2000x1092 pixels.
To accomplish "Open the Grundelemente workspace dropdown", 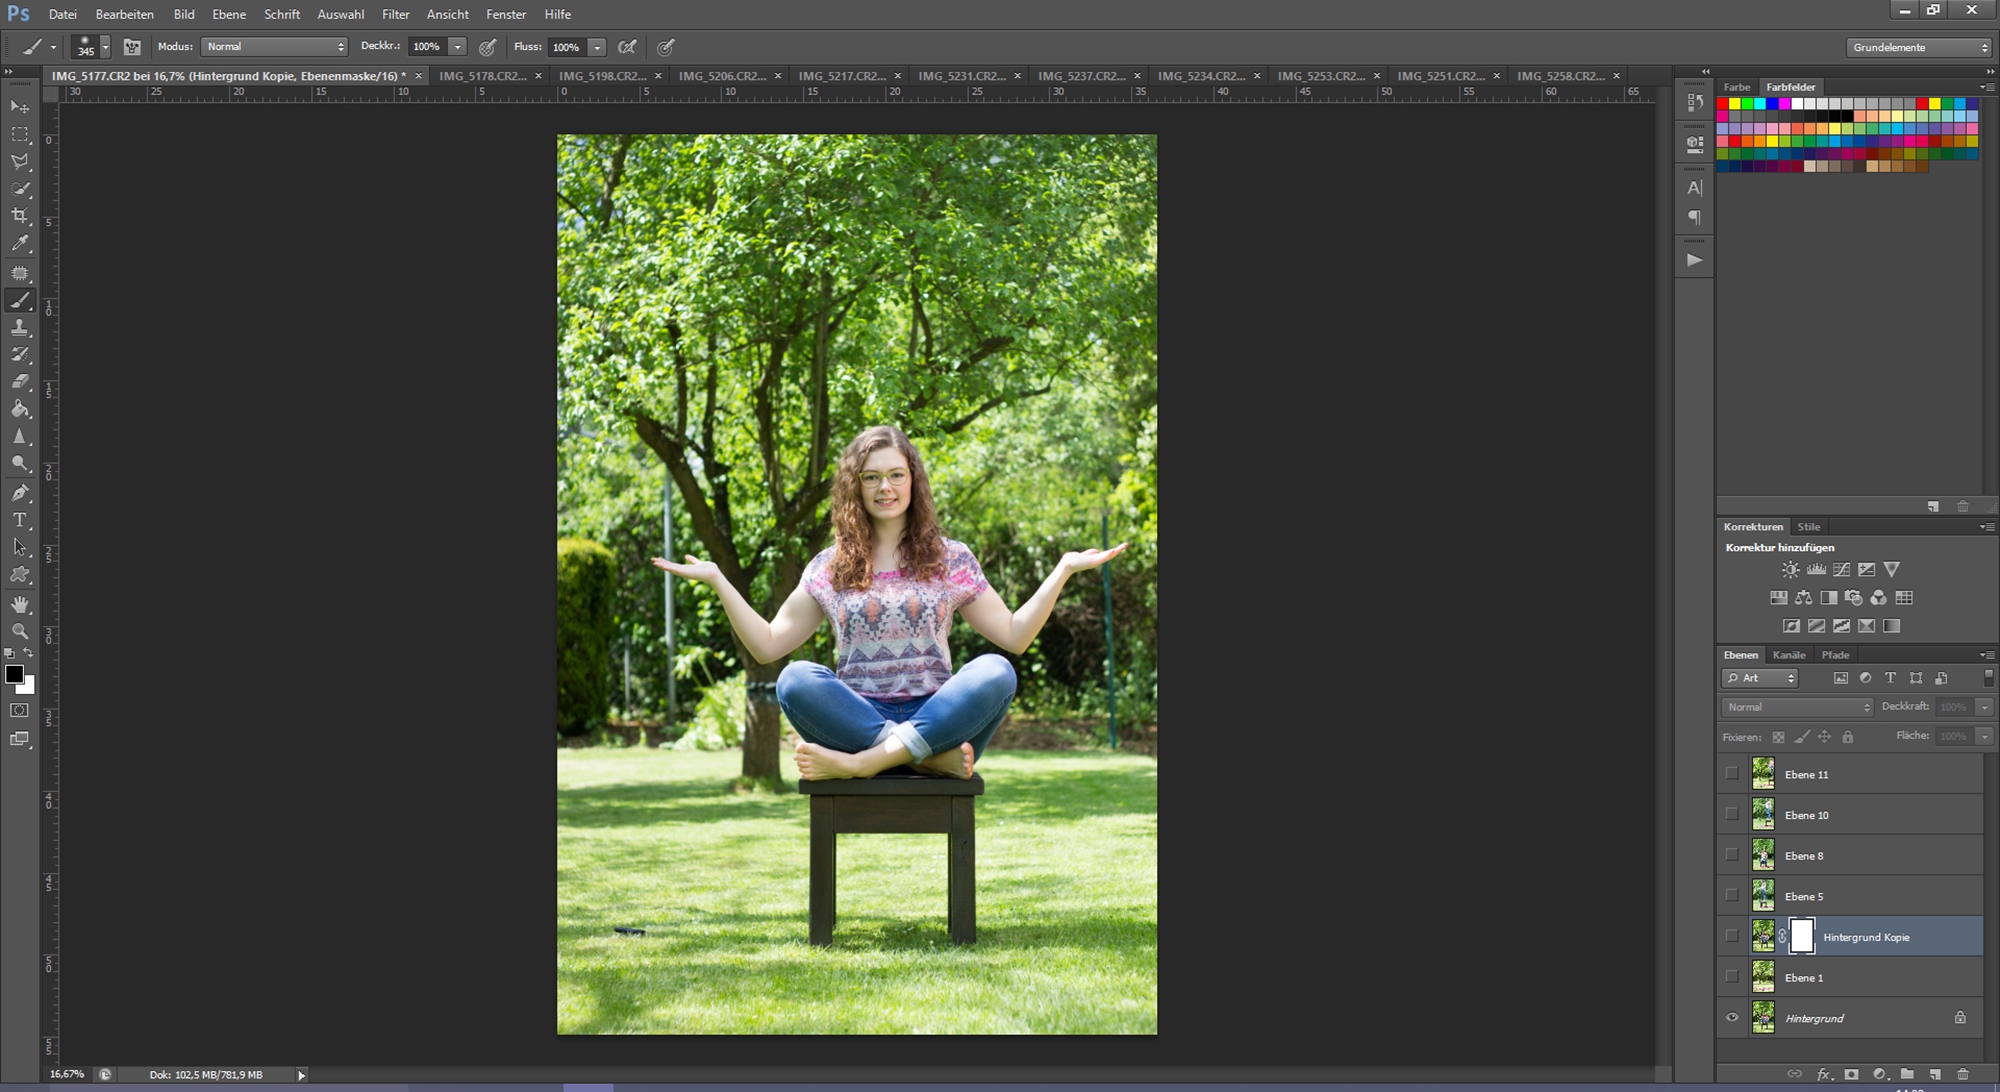I will pyautogui.click(x=1919, y=47).
